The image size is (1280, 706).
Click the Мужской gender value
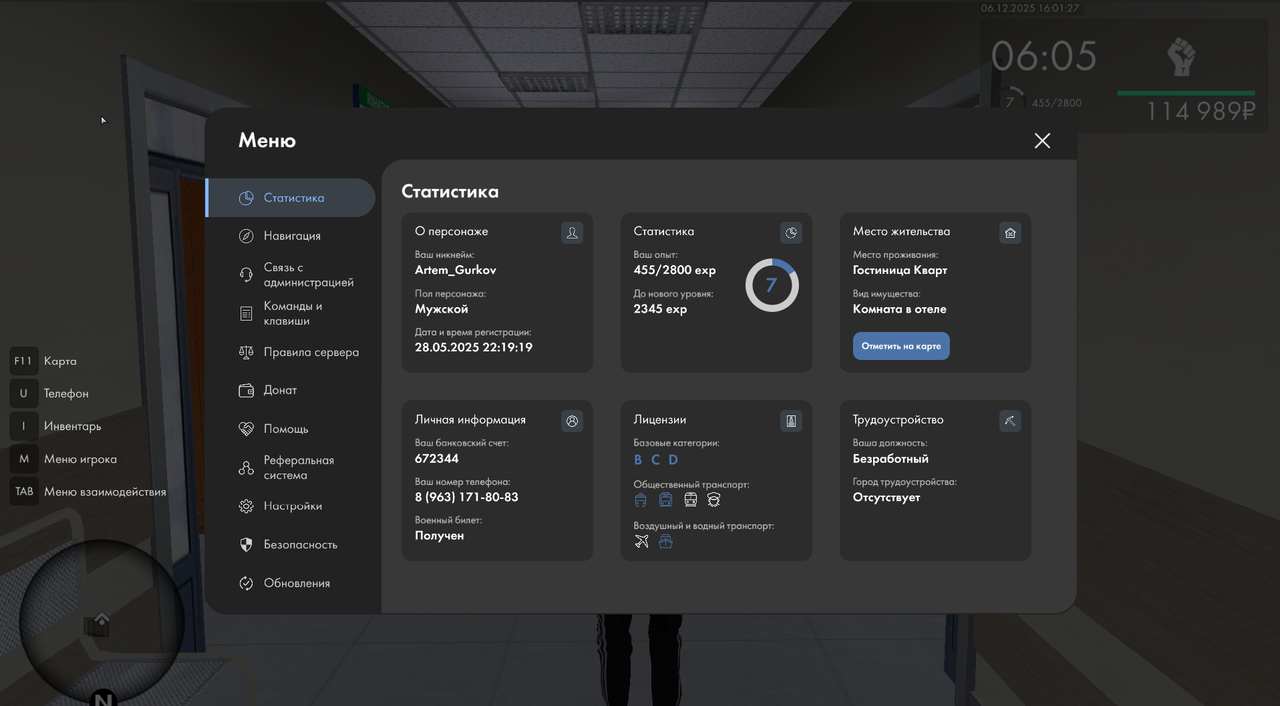point(442,309)
